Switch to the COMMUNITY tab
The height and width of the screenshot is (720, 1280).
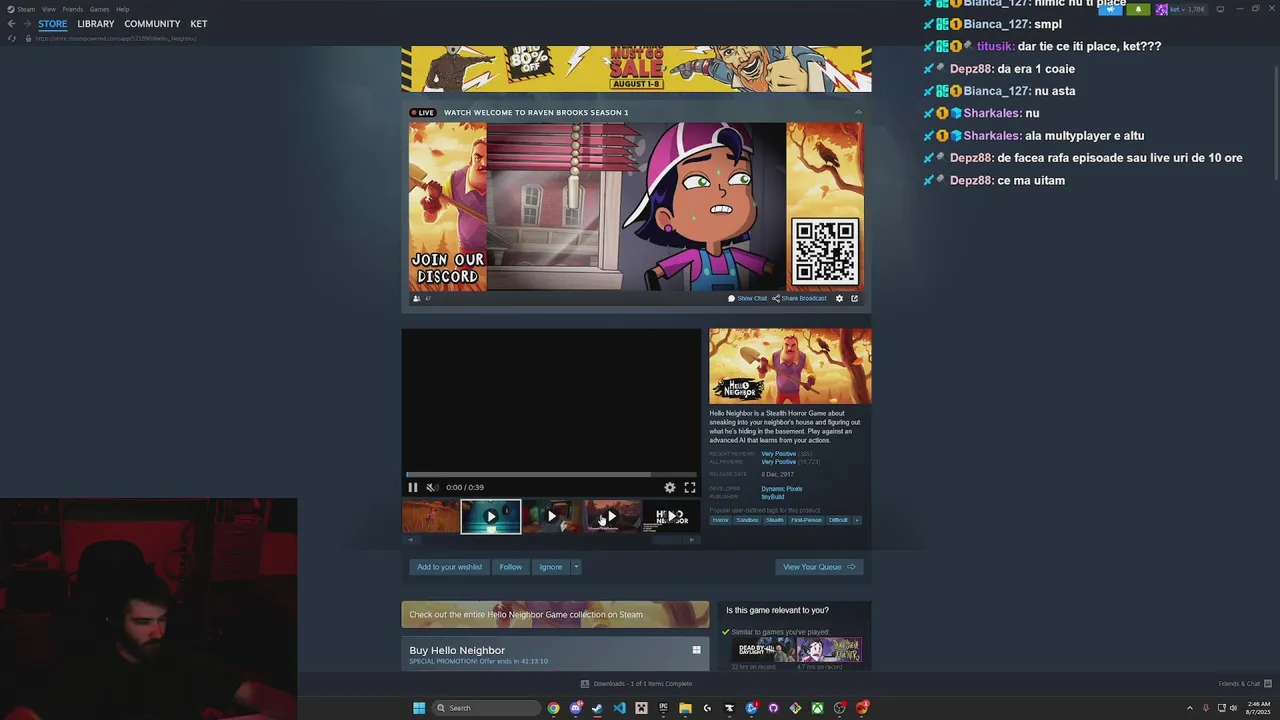[x=152, y=24]
